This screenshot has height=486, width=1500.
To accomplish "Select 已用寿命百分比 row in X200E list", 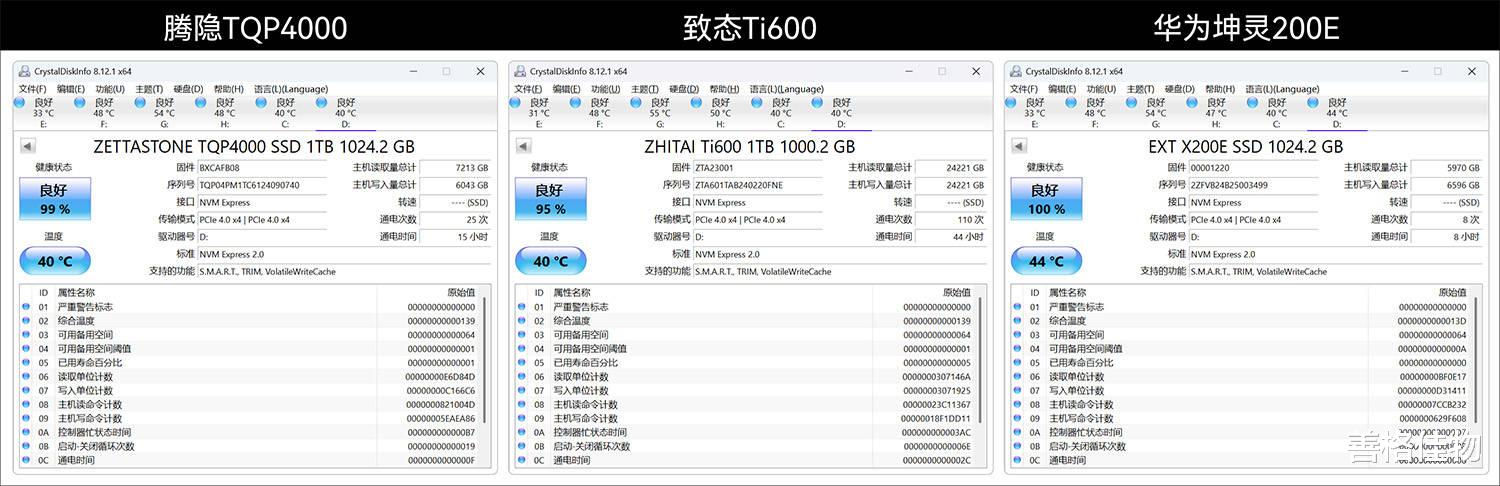I will (1242, 363).
